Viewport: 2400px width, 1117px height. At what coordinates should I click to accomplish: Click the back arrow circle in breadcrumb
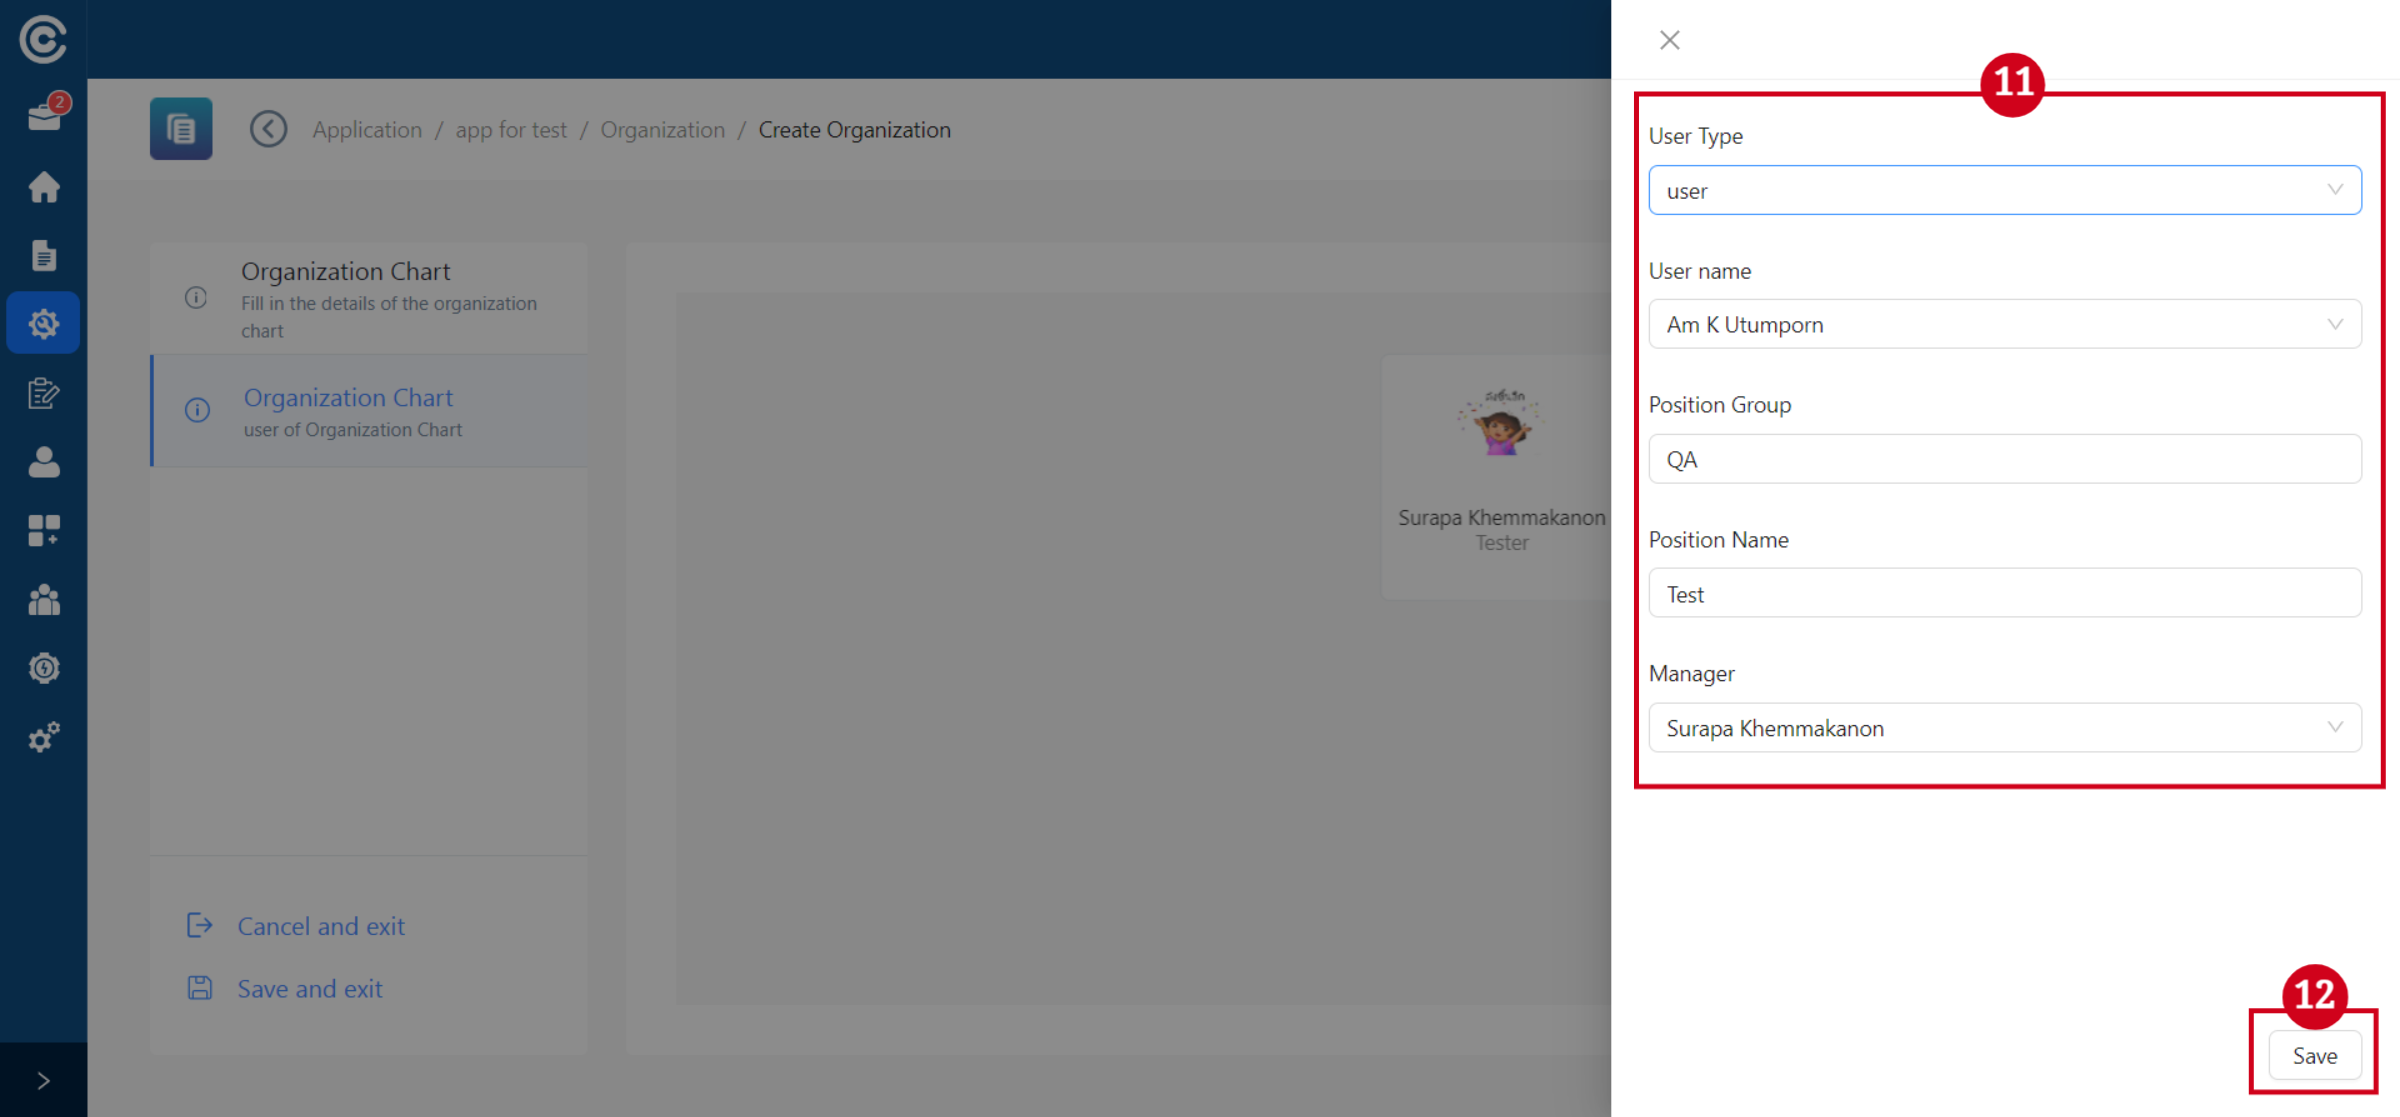(x=268, y=129)
